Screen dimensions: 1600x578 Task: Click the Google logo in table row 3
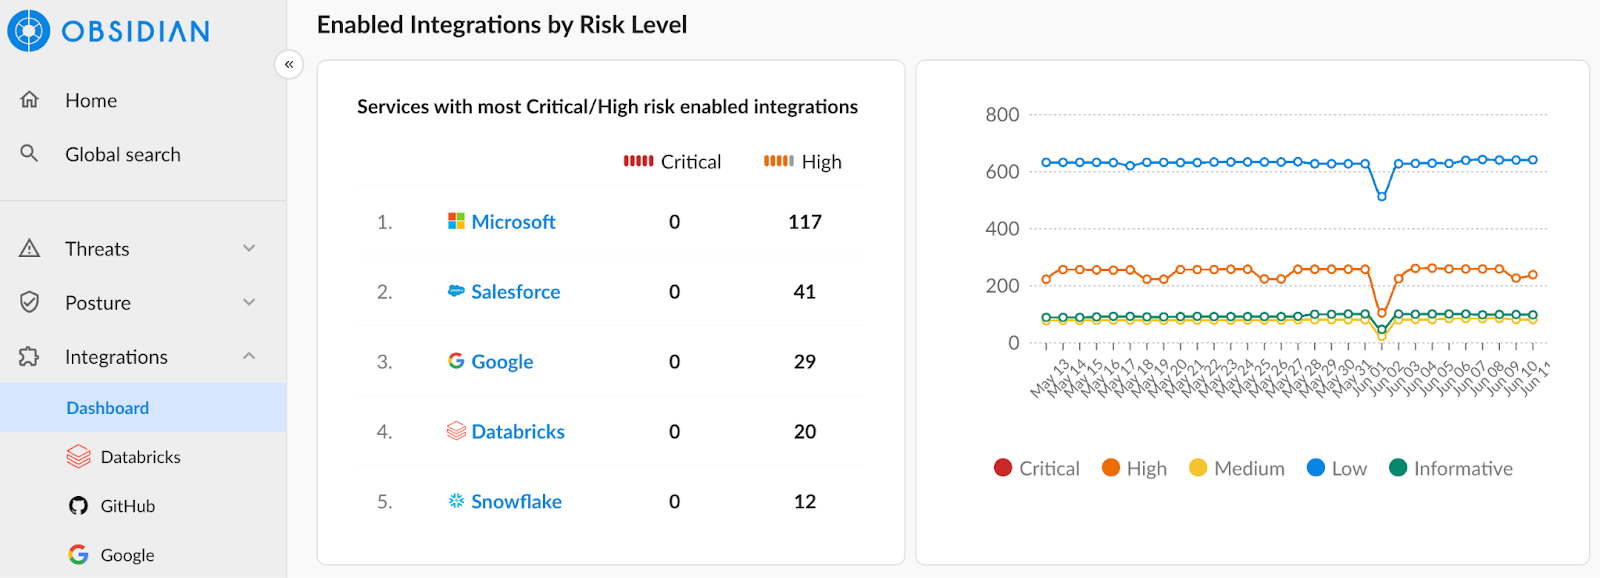456,361
